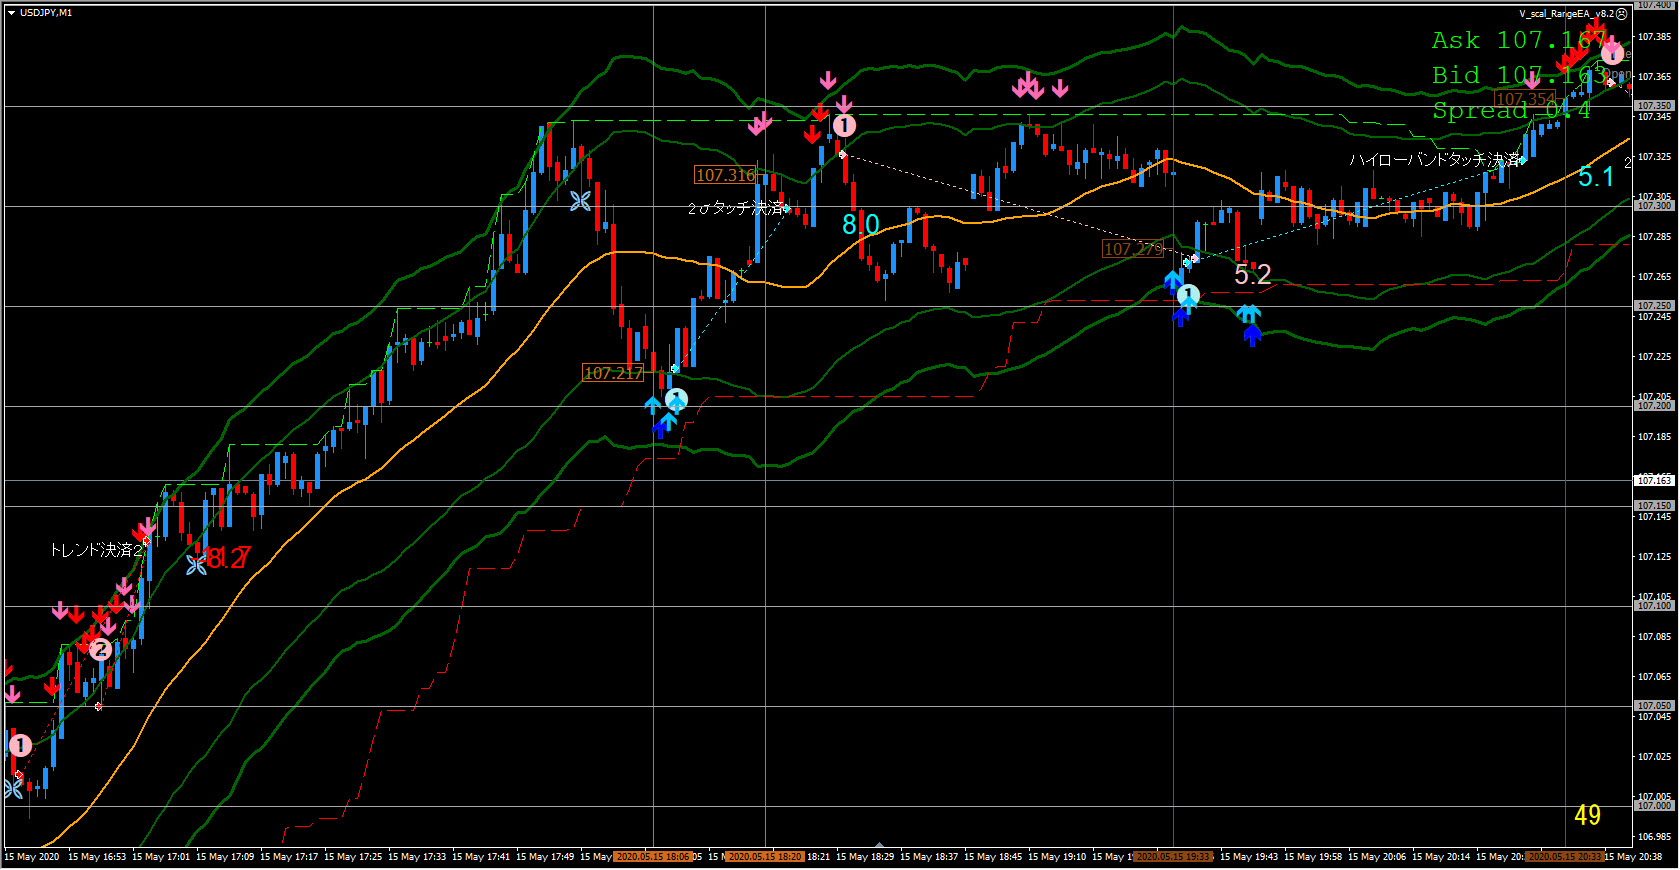Click the X close marker near the 17:49 peak
Screen dimensions: 1680x870
coord(580,201)
